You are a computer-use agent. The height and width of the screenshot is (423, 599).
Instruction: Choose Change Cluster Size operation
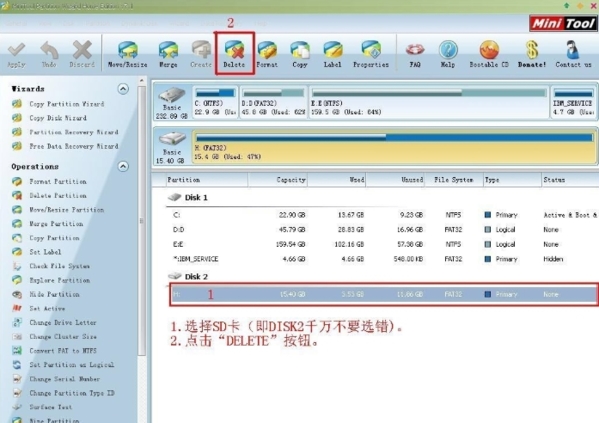tap(54, 337)
